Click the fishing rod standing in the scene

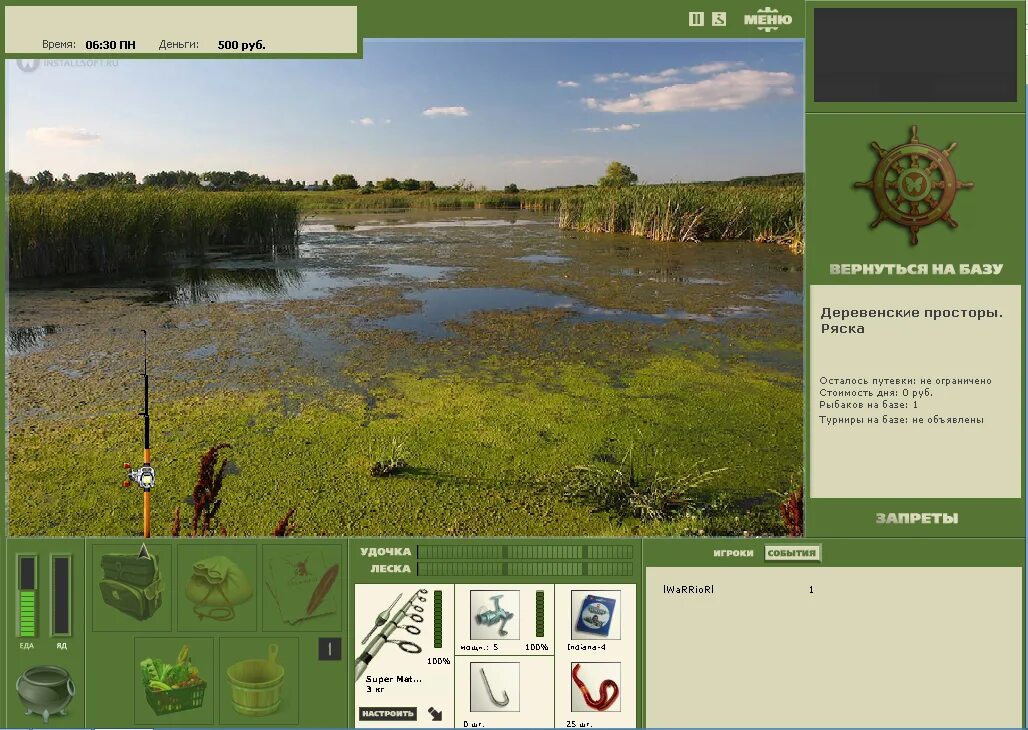click(x=146, y=433)
